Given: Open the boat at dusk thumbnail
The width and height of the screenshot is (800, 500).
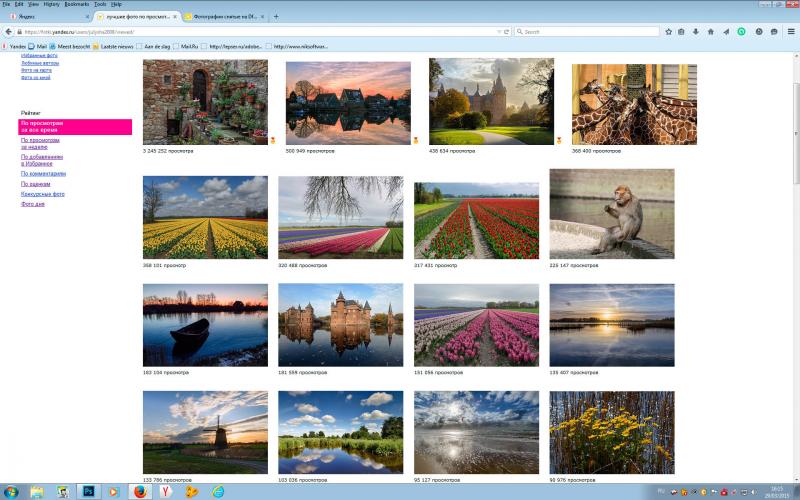Looking at the screenshot, I should [205, 325].
